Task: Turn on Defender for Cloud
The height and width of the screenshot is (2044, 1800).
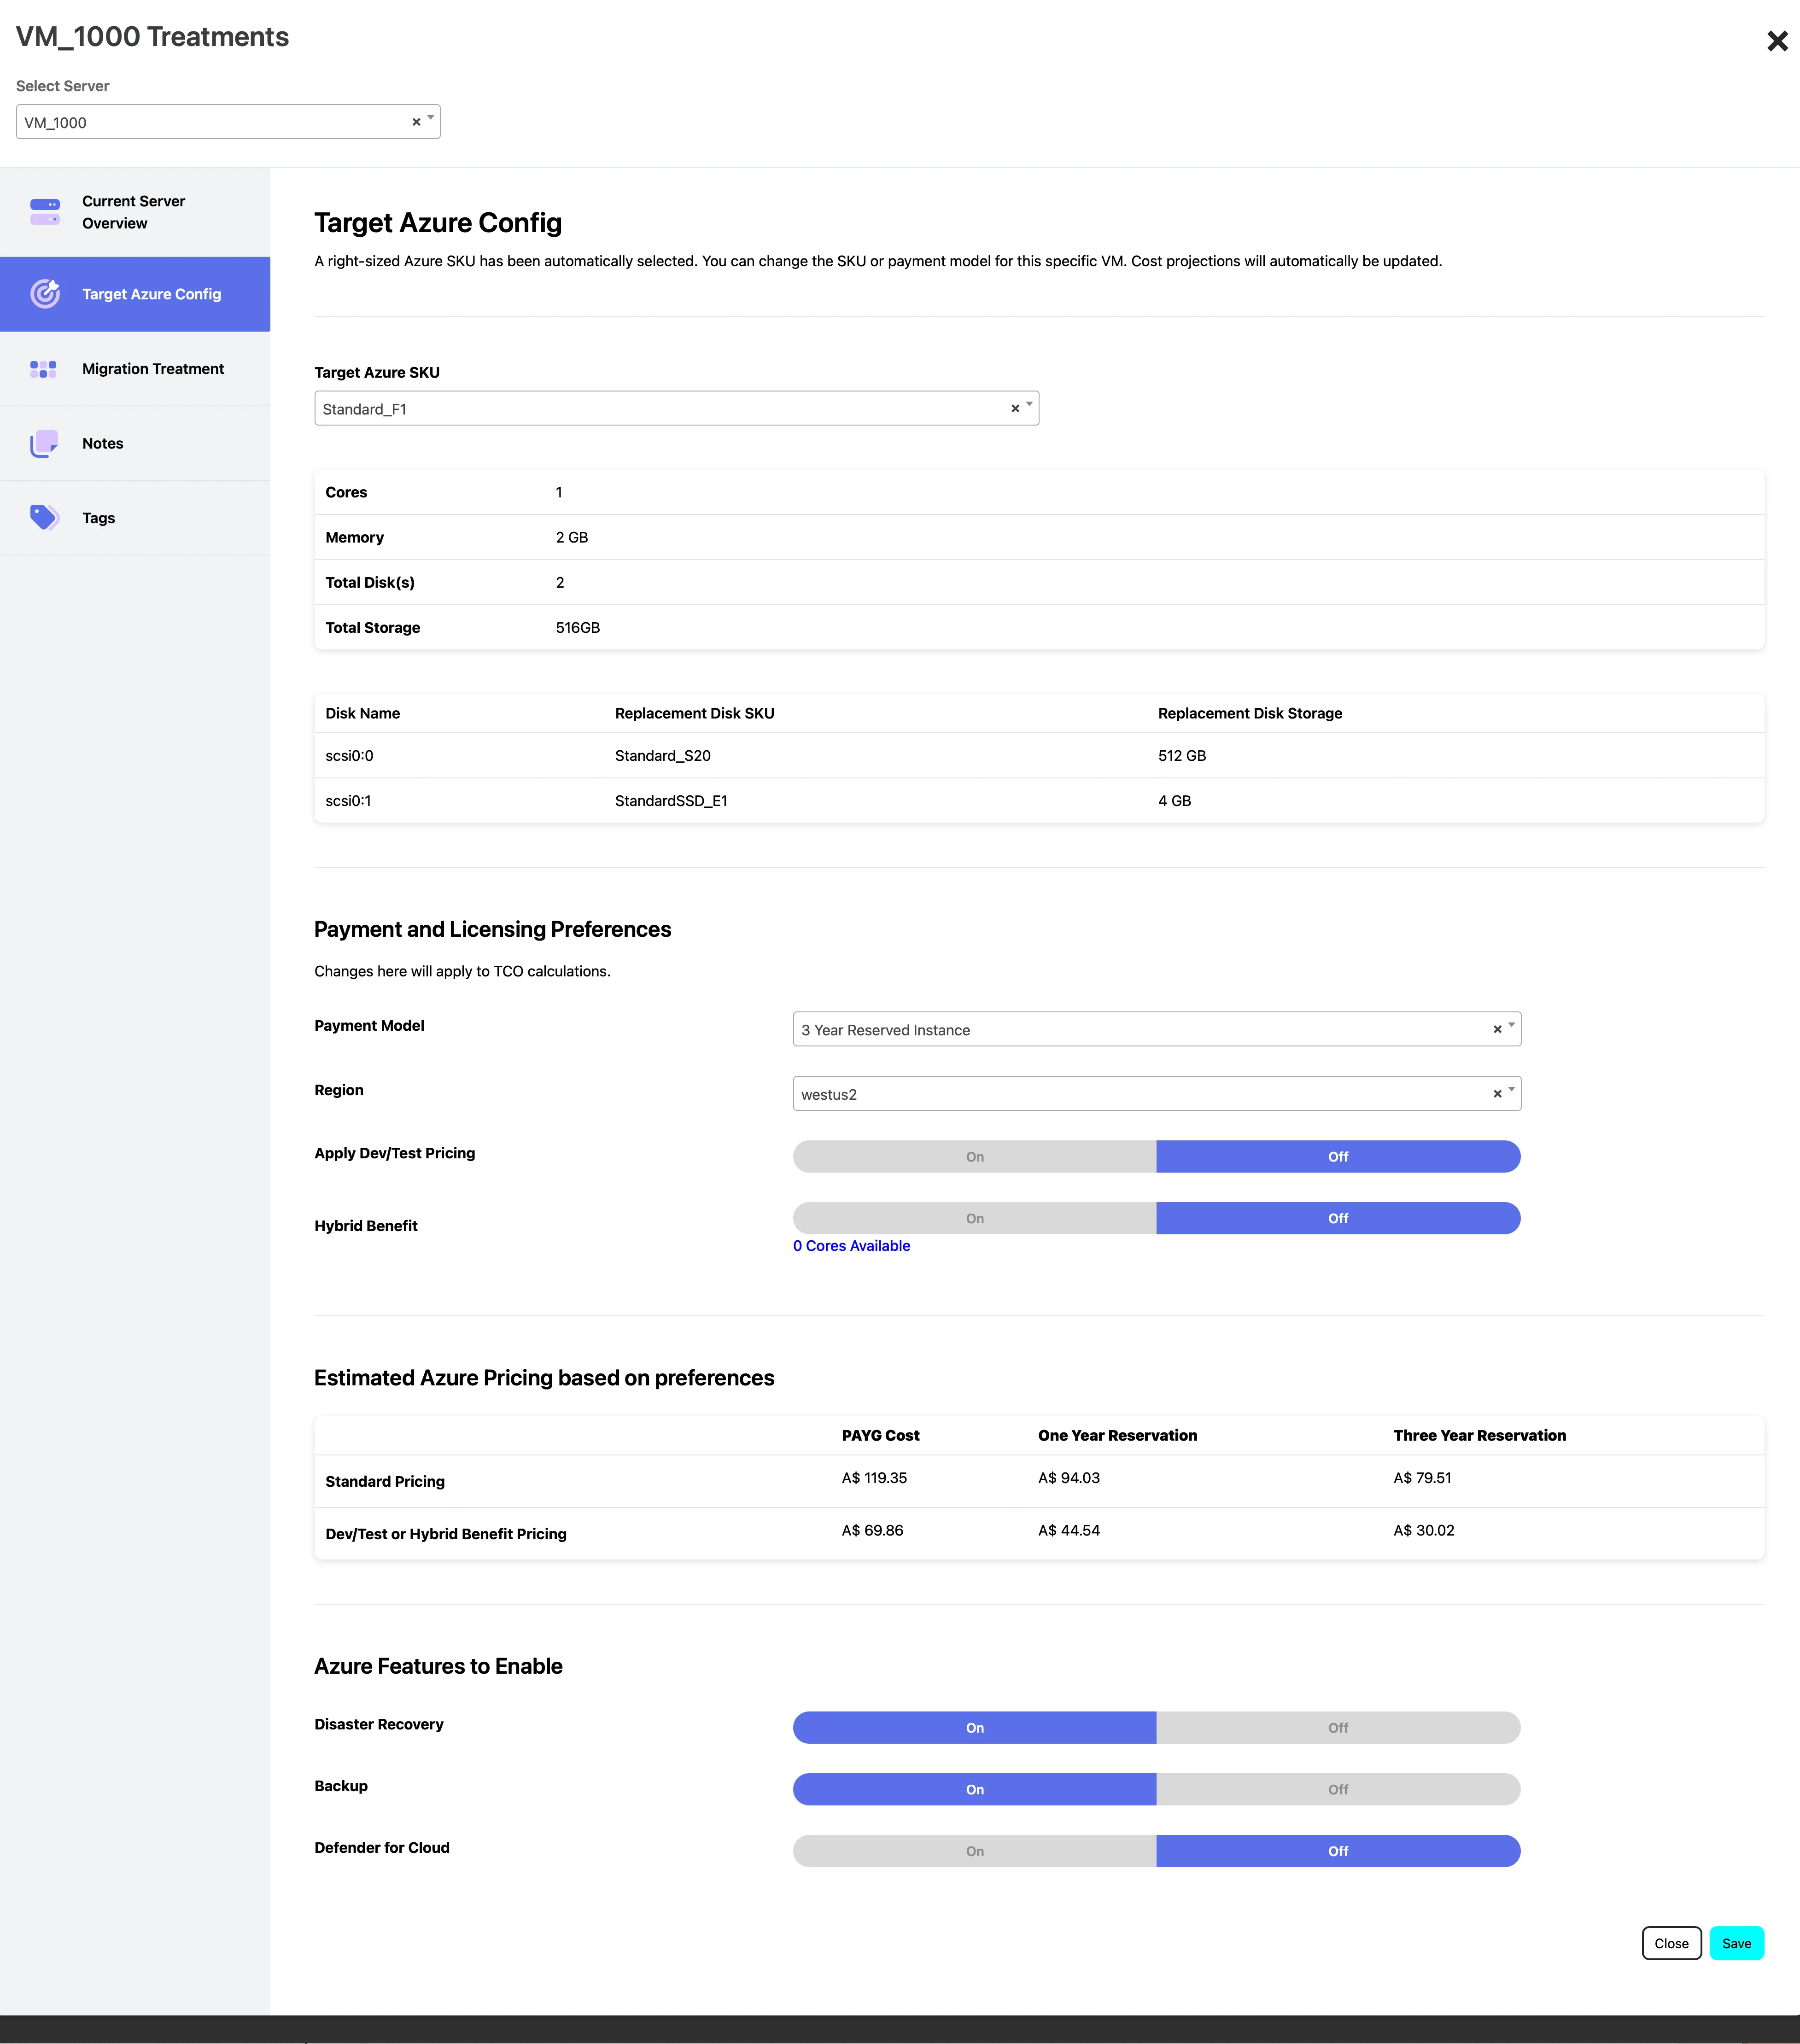Action: (x=975, y=1851)
